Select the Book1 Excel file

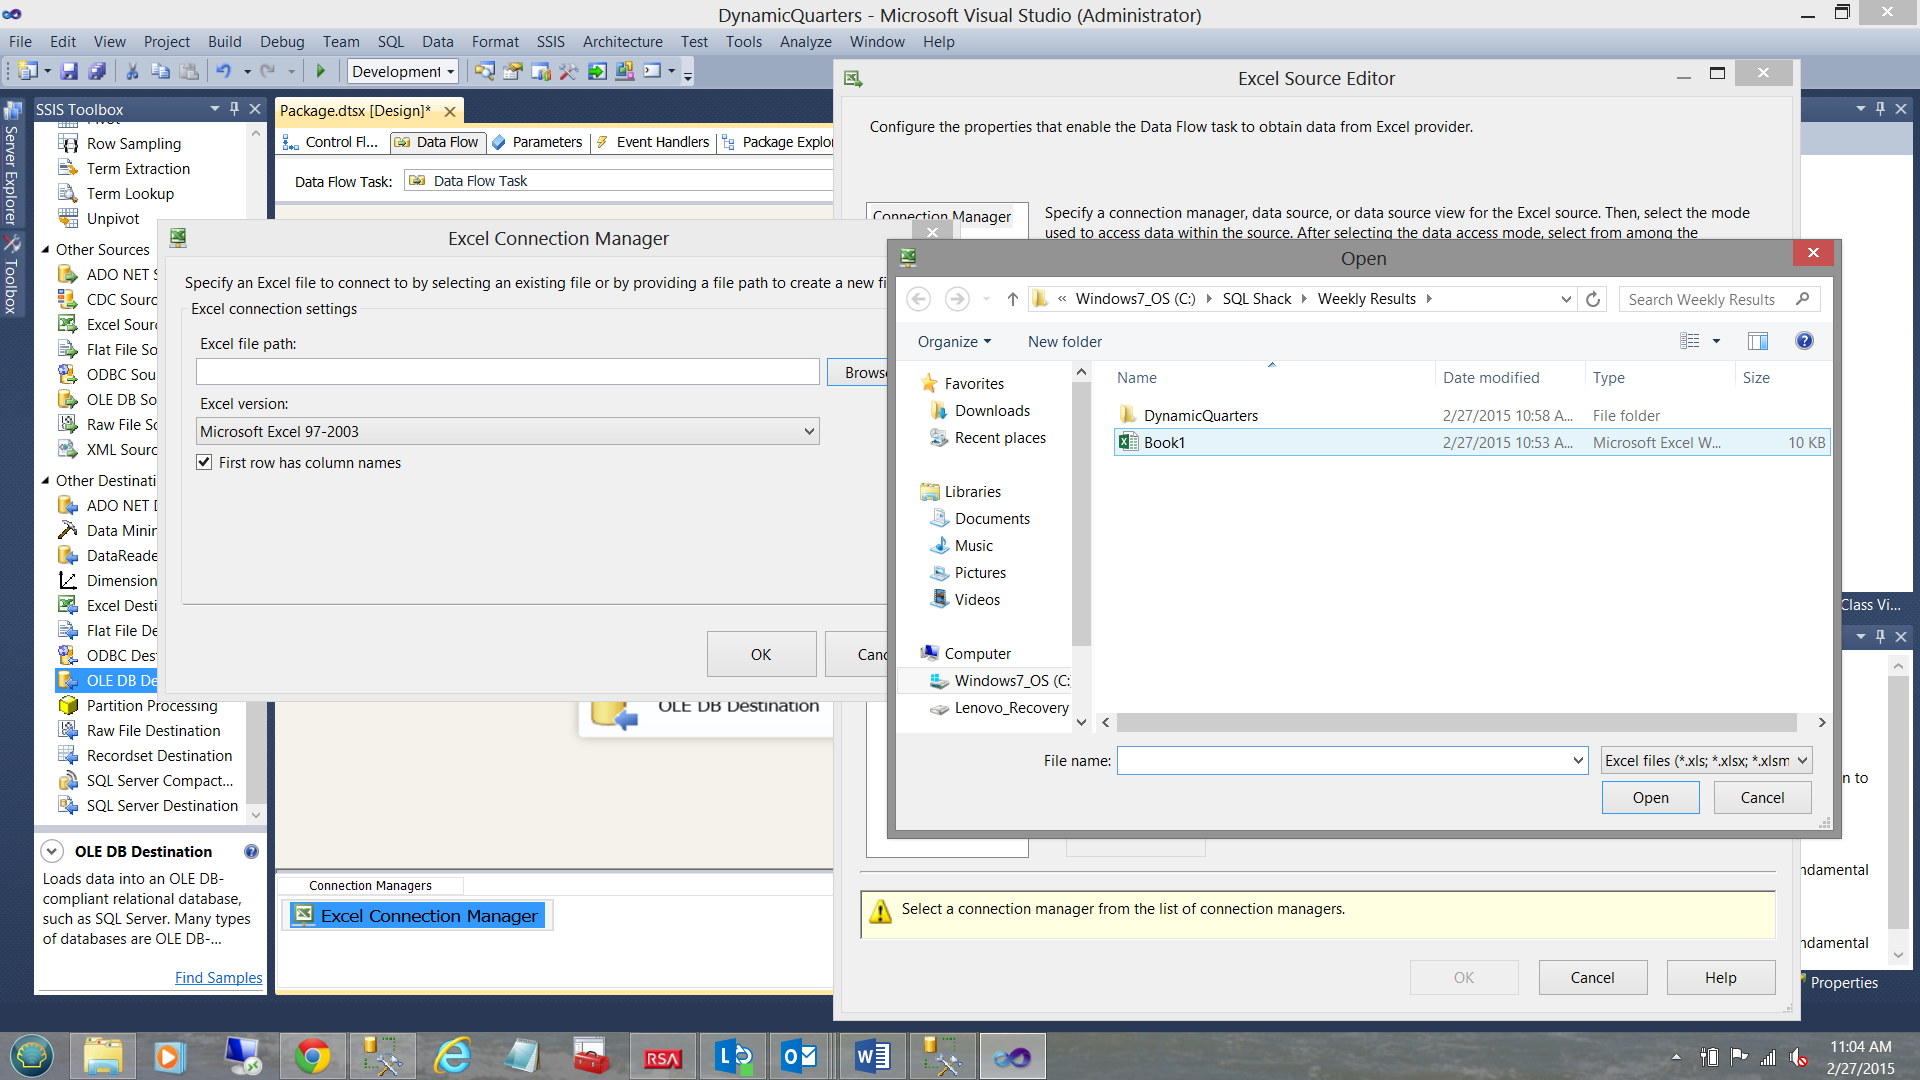point(1164,442)
